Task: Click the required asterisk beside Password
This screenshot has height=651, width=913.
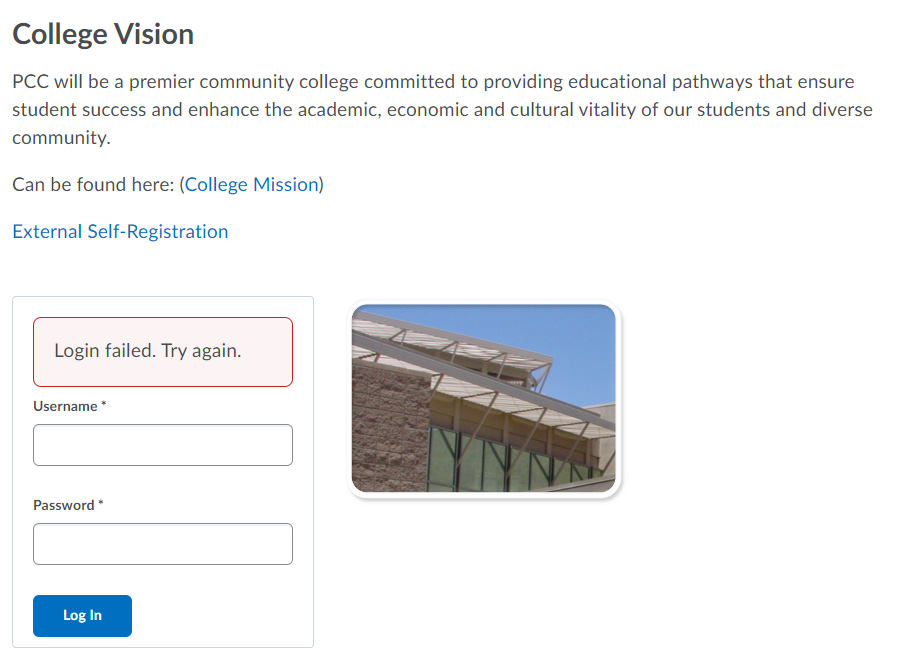Action: (100, 503)
